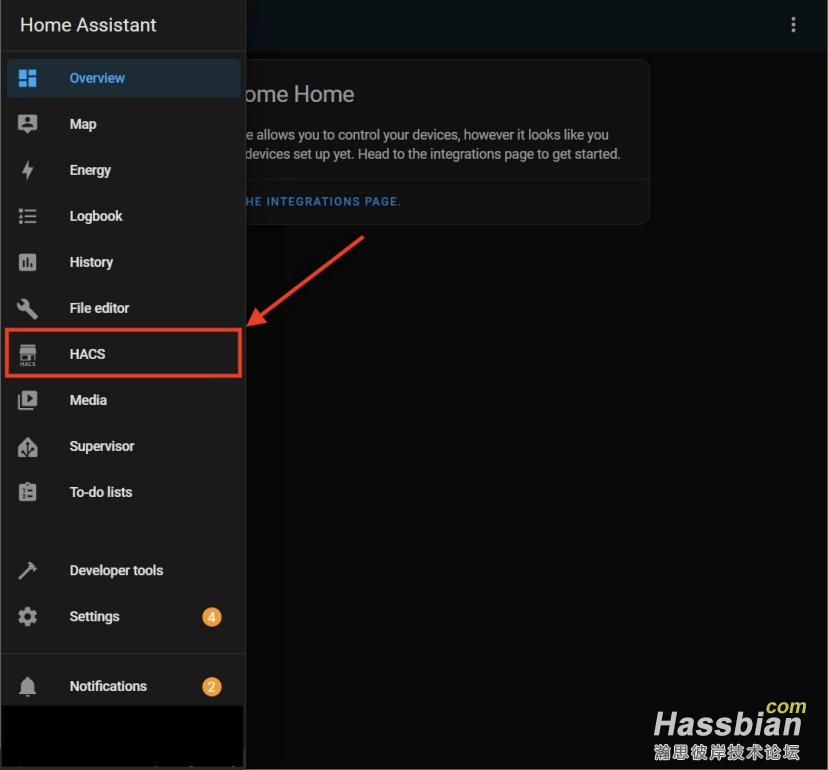This screenshot has height=770, width=828.
Task: Open the Map panel
Action: pos(124,124)
